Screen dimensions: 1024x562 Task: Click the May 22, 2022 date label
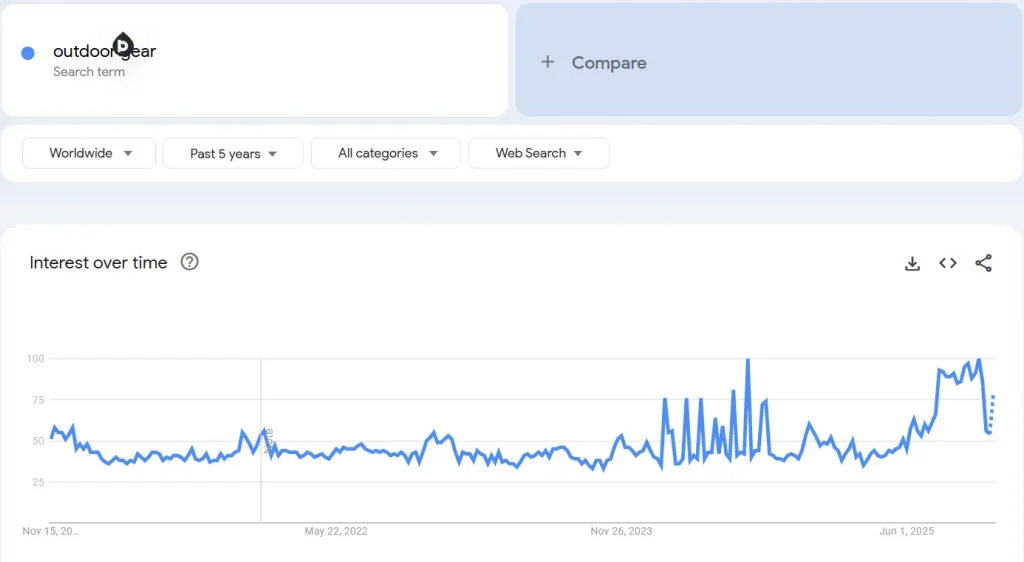[x=336, y=531]
